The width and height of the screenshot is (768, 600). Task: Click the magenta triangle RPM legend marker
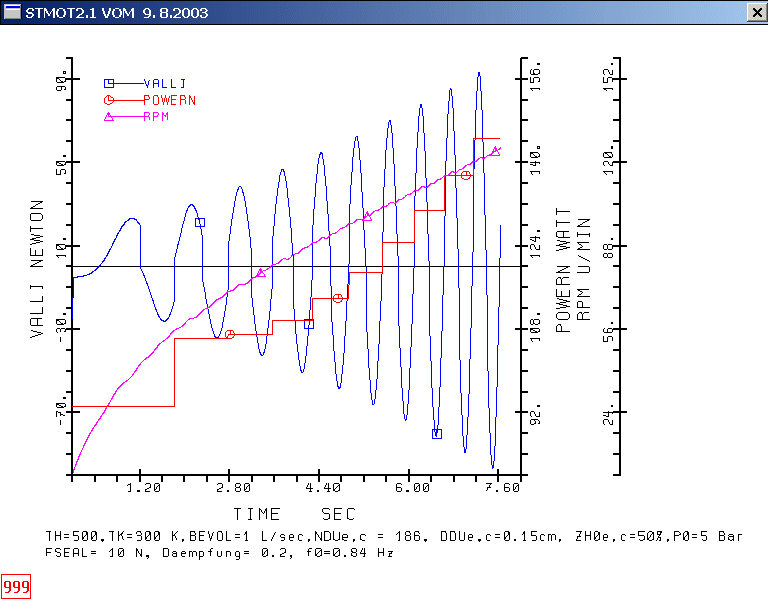coord(109,117)
